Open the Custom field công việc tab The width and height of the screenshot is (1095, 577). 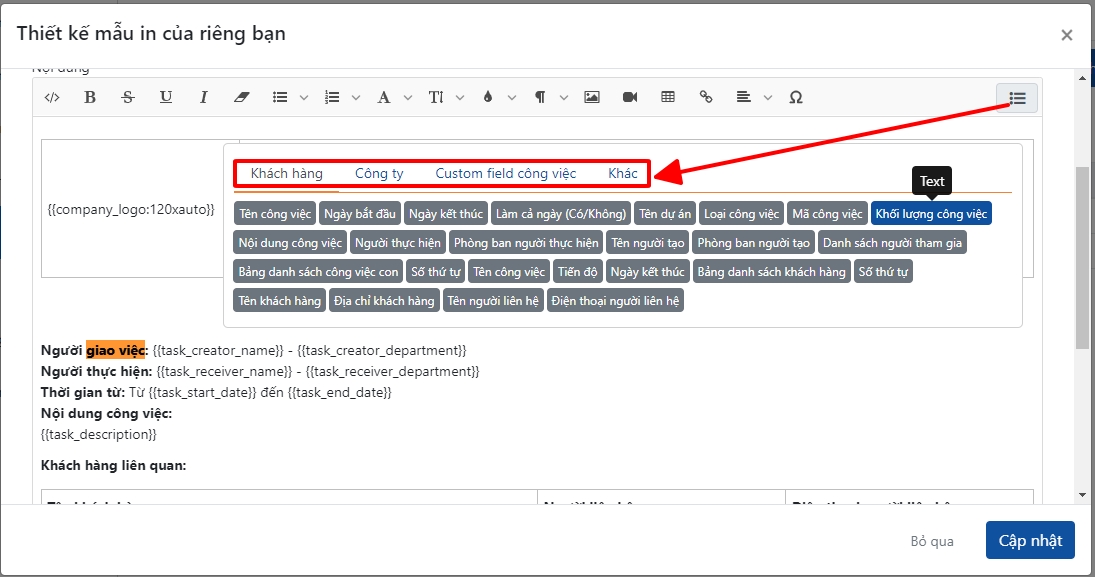(505, 173)
